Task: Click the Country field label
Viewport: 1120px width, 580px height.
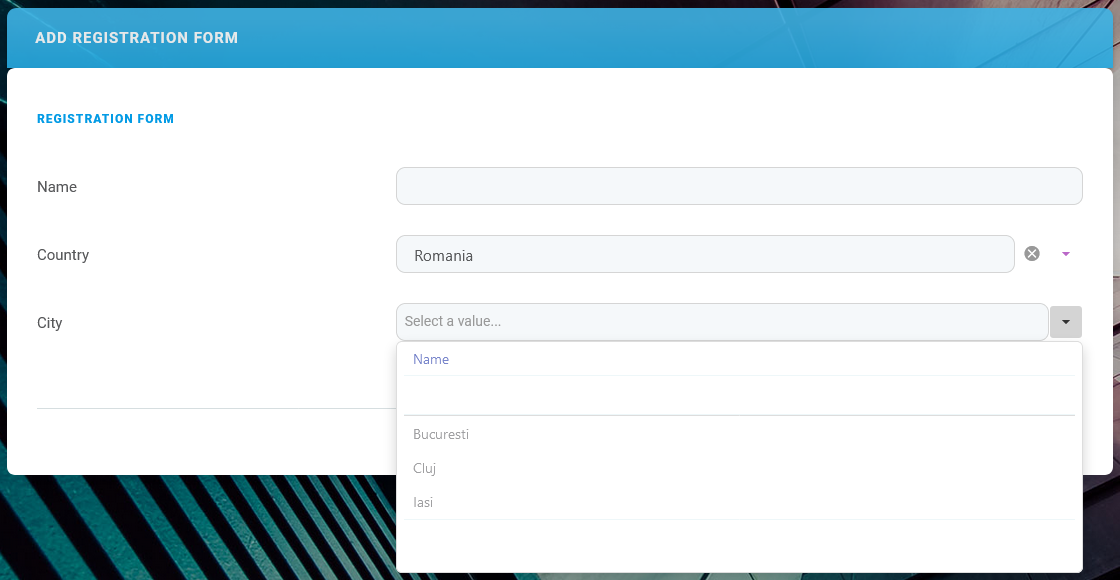Action: pos(63,255)
